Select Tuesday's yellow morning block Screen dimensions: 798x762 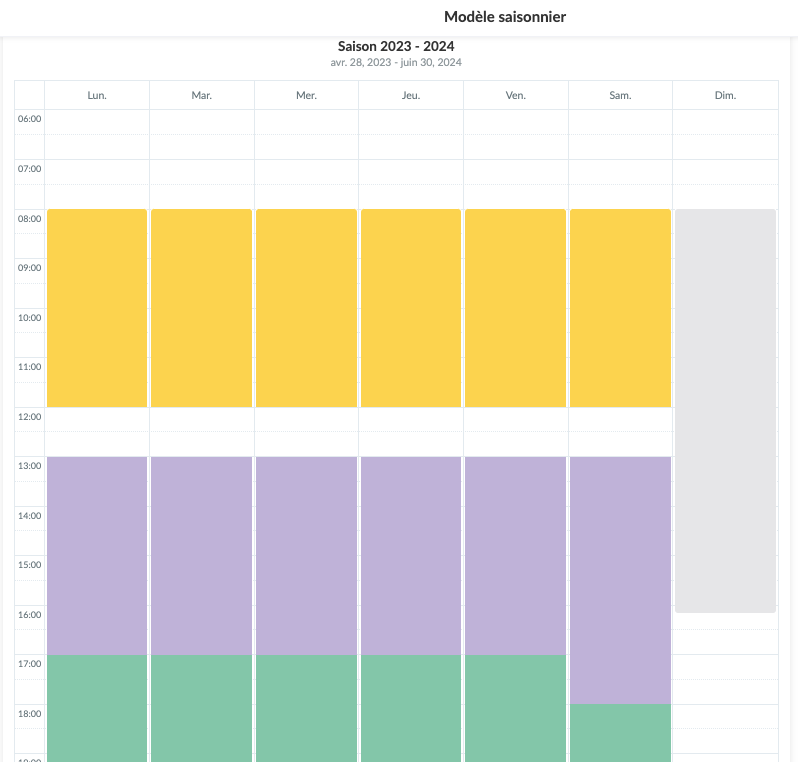201,308
